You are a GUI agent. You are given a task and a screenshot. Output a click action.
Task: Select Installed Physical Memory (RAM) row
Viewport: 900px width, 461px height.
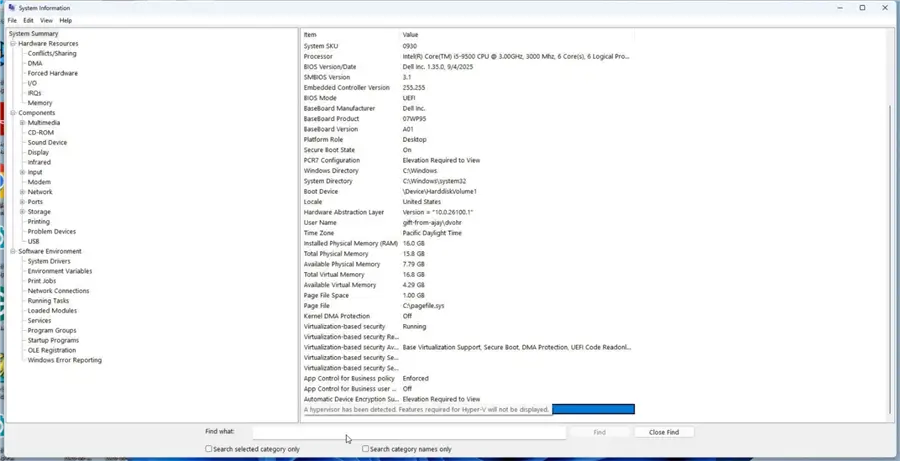click(x=468, y=243)
